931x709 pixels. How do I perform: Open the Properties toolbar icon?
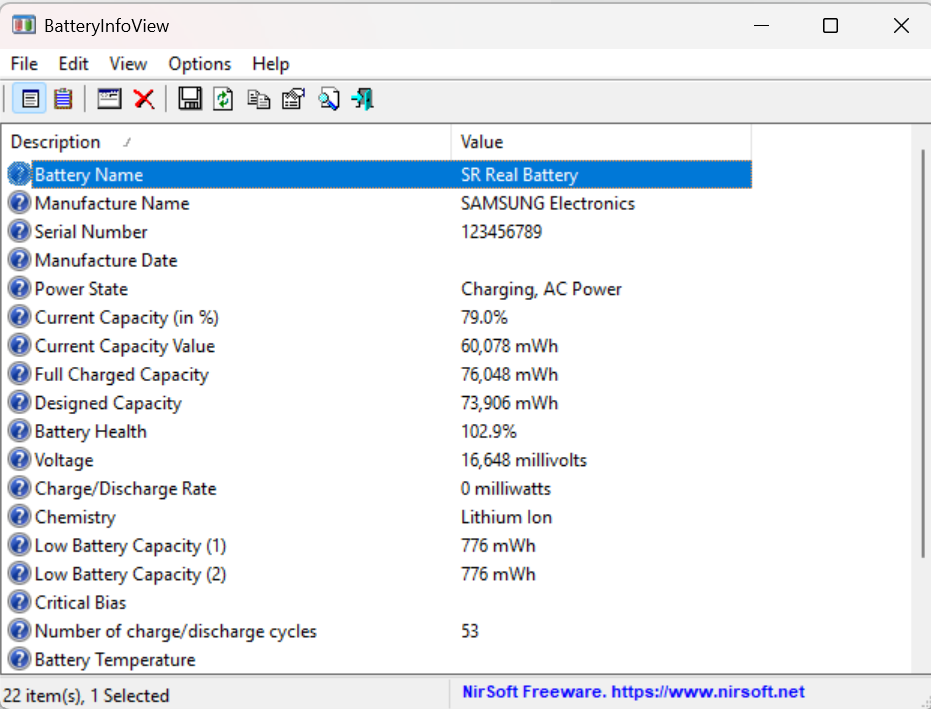[x=293, y=99]
